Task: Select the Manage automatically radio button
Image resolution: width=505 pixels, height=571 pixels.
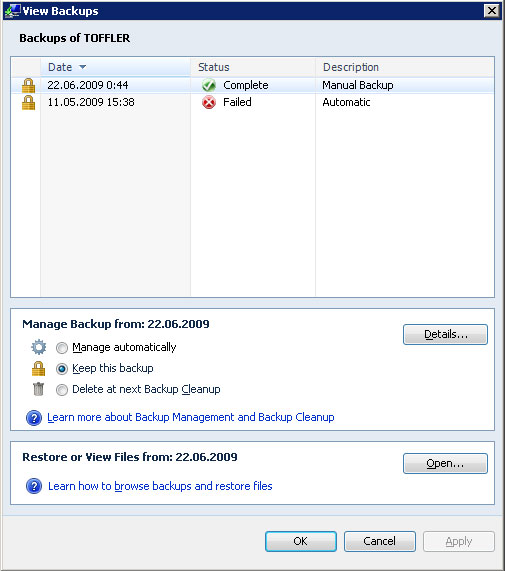Action: pos(62,348)
